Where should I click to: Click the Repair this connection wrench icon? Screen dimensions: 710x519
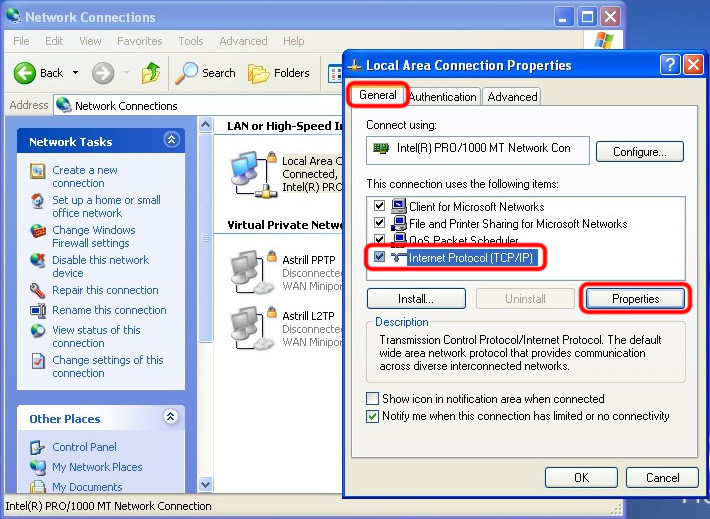(x=38, y=290)
